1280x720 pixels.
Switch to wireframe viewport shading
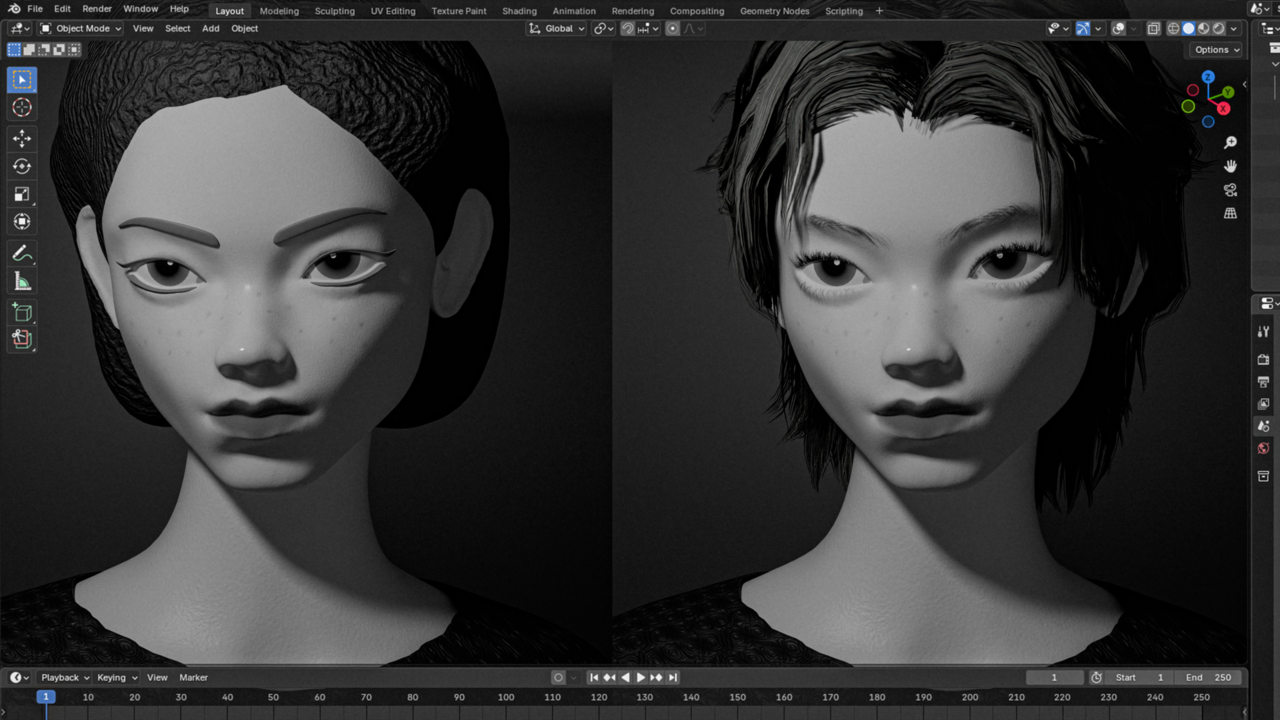coord(1173,29)
